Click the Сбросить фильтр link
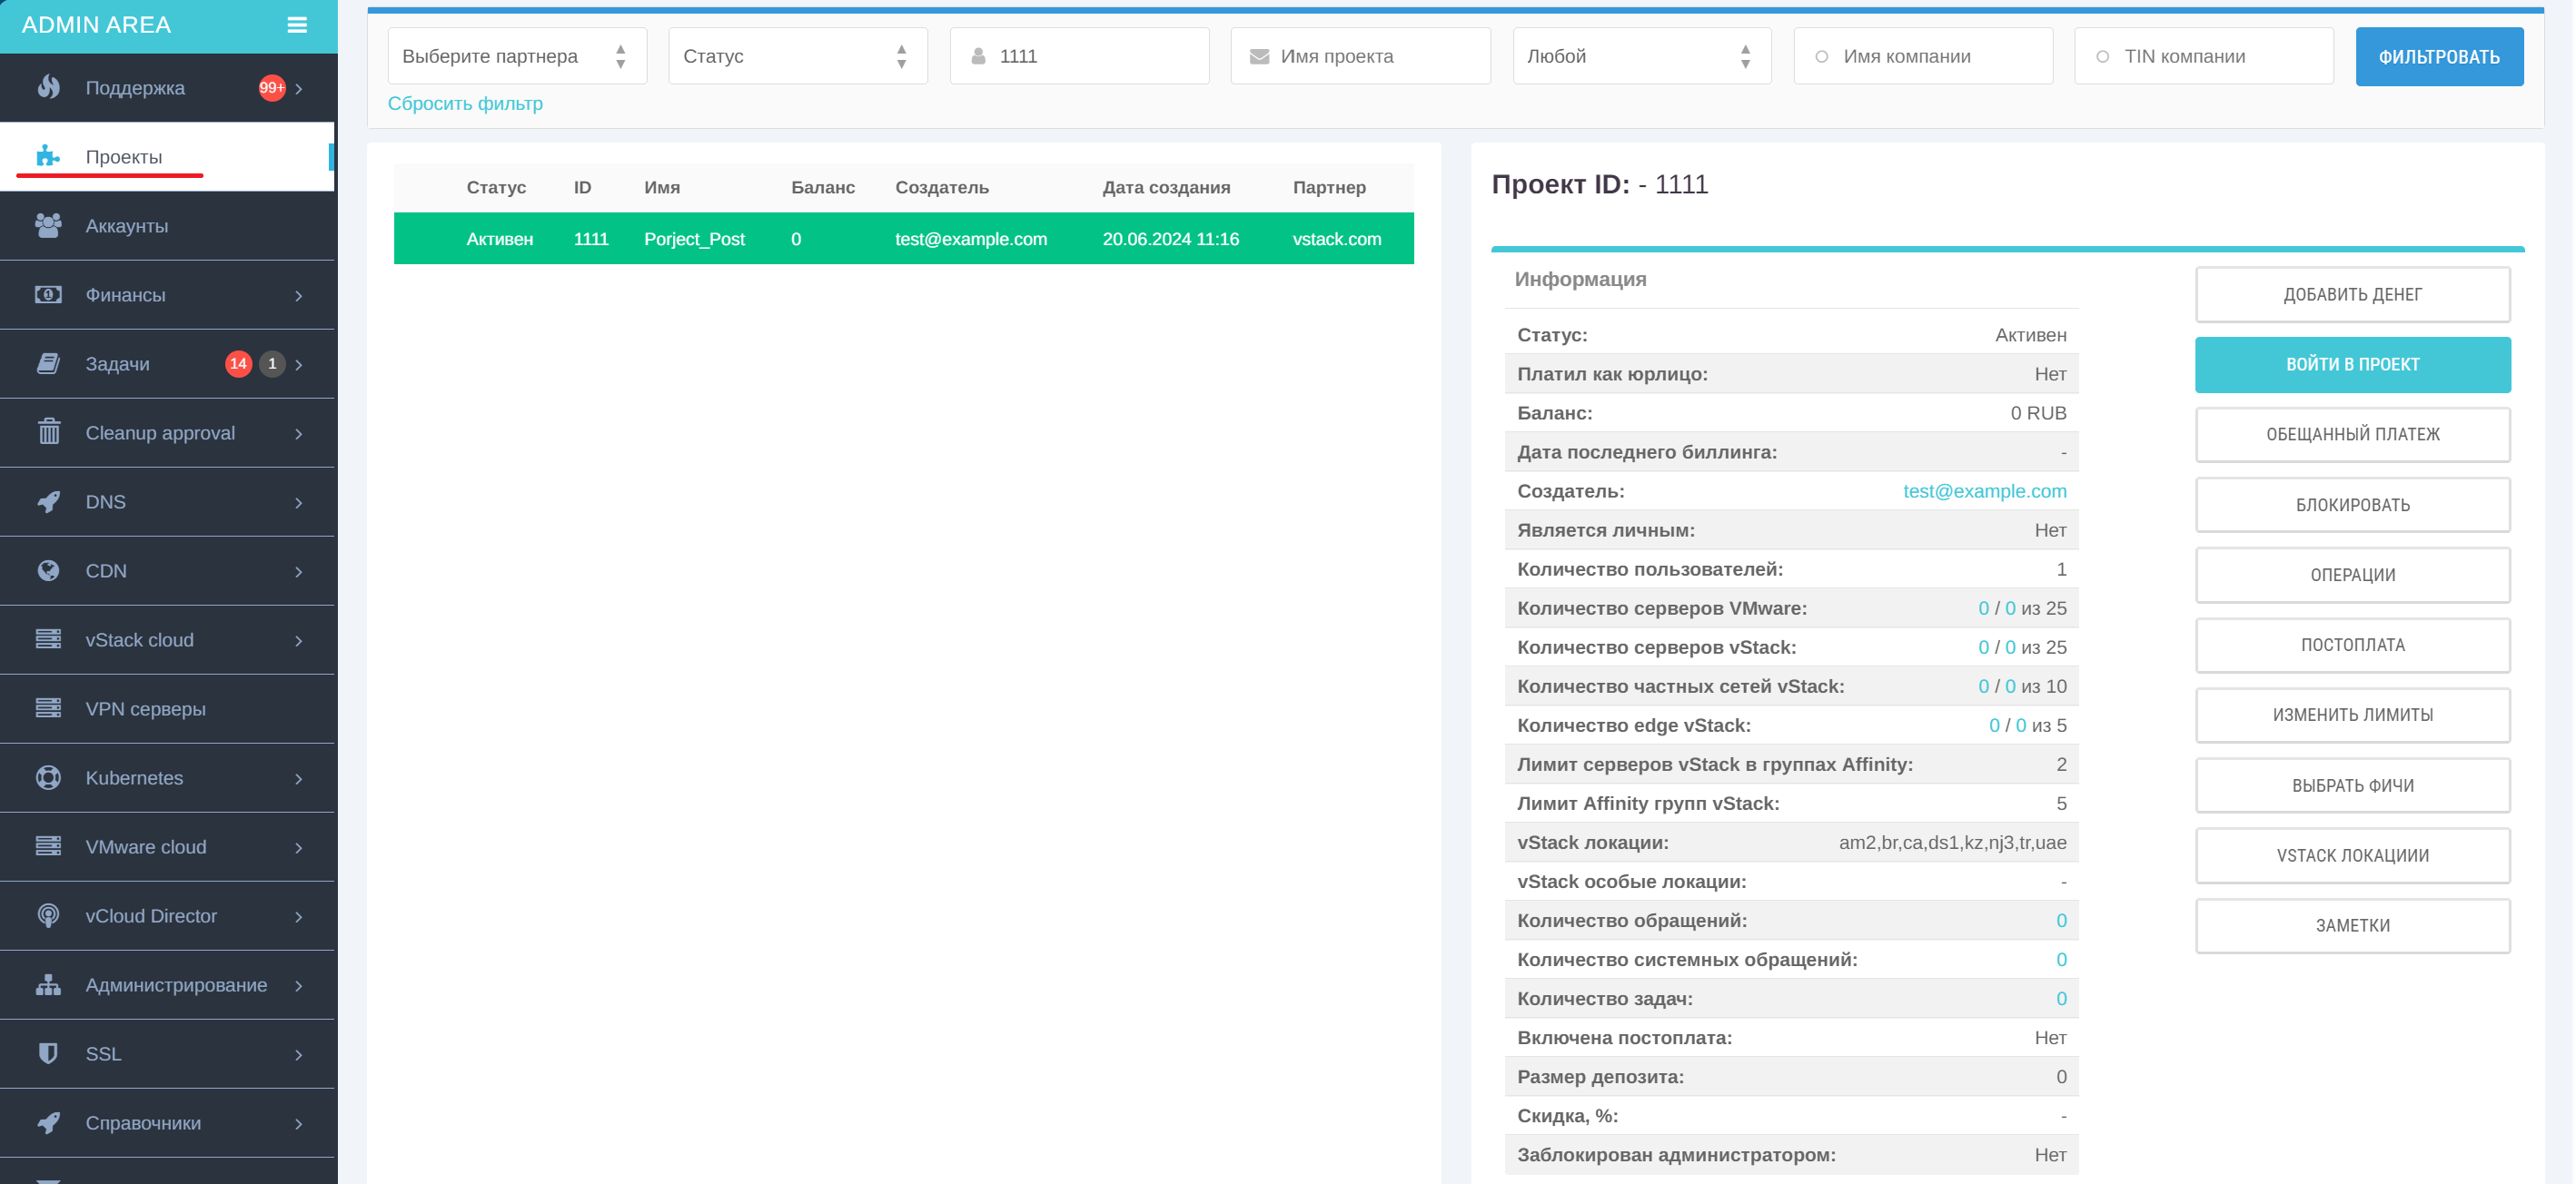 click(x=465, y=104)
